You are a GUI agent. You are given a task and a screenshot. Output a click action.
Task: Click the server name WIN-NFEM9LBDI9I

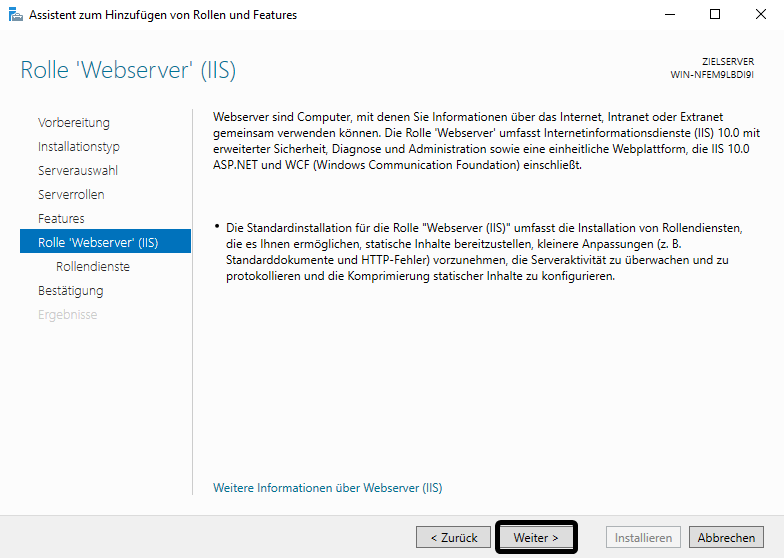pyautogui.click(x=712, y=75)
